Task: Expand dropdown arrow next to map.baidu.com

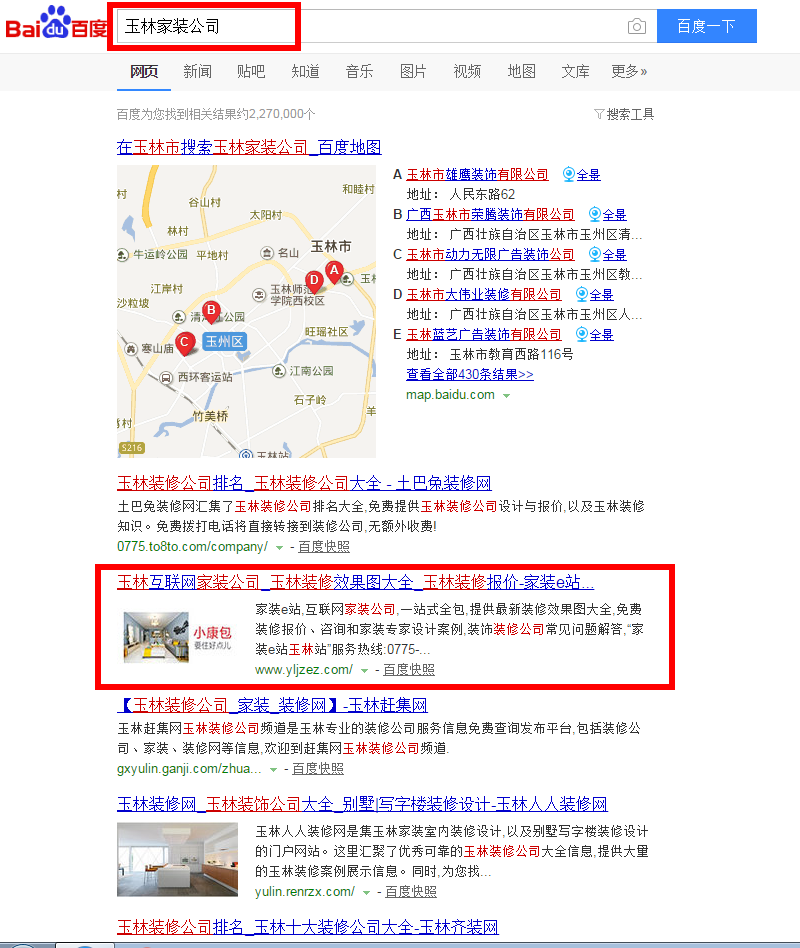Action: 507,395
